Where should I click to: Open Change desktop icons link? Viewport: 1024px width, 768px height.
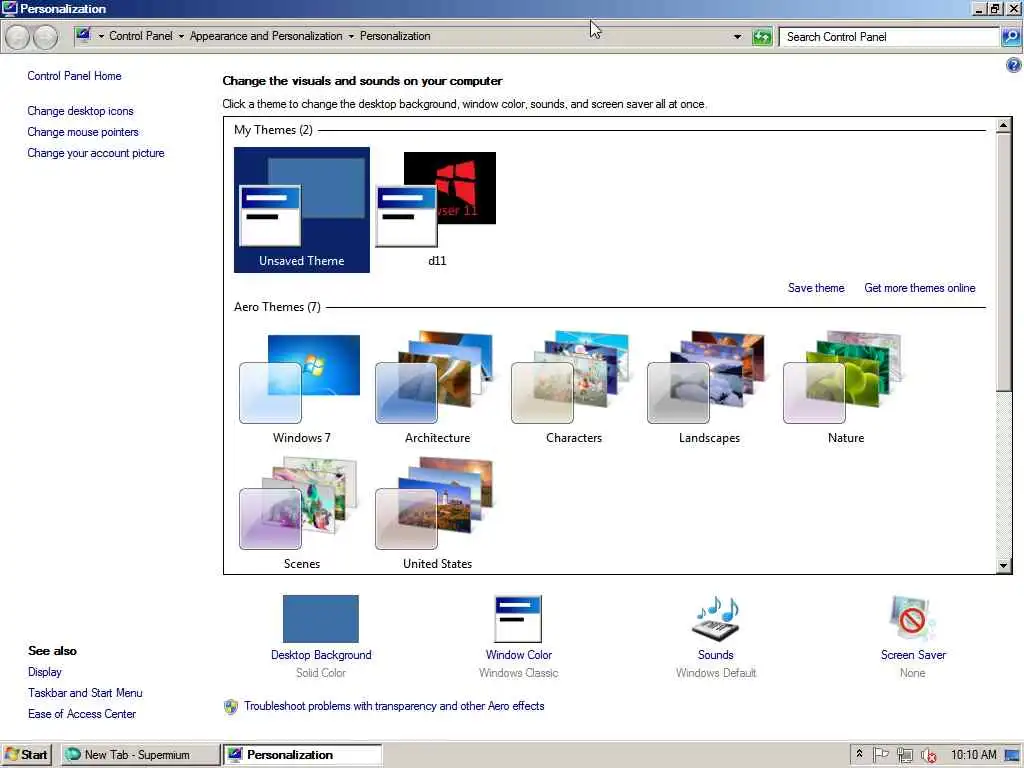click(80, 111)
